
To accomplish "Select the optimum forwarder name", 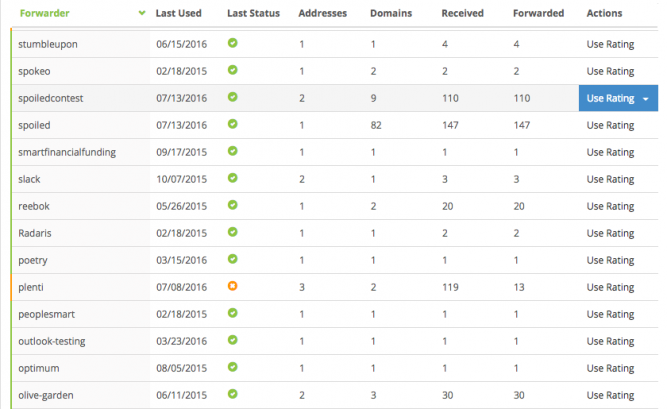I will pos(38,368).
